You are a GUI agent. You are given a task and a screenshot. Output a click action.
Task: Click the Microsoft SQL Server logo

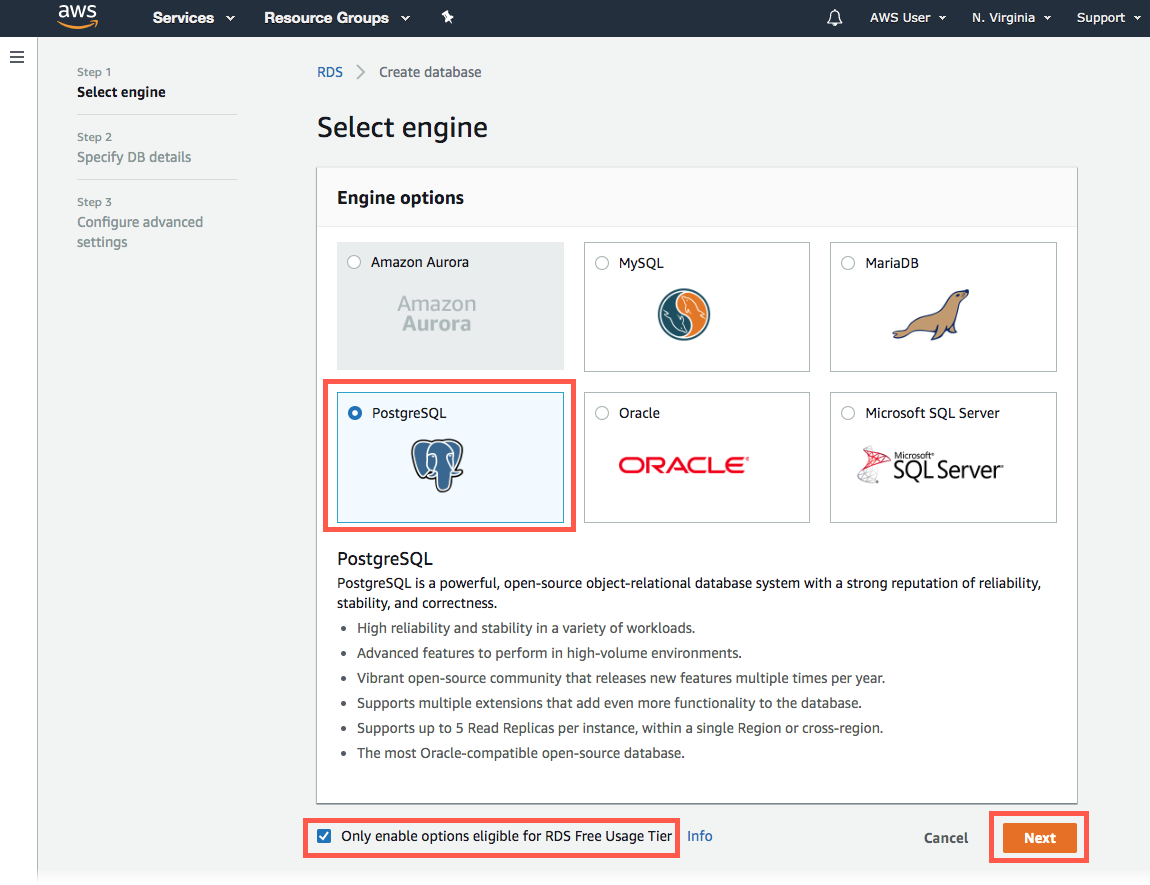point(930,466)
